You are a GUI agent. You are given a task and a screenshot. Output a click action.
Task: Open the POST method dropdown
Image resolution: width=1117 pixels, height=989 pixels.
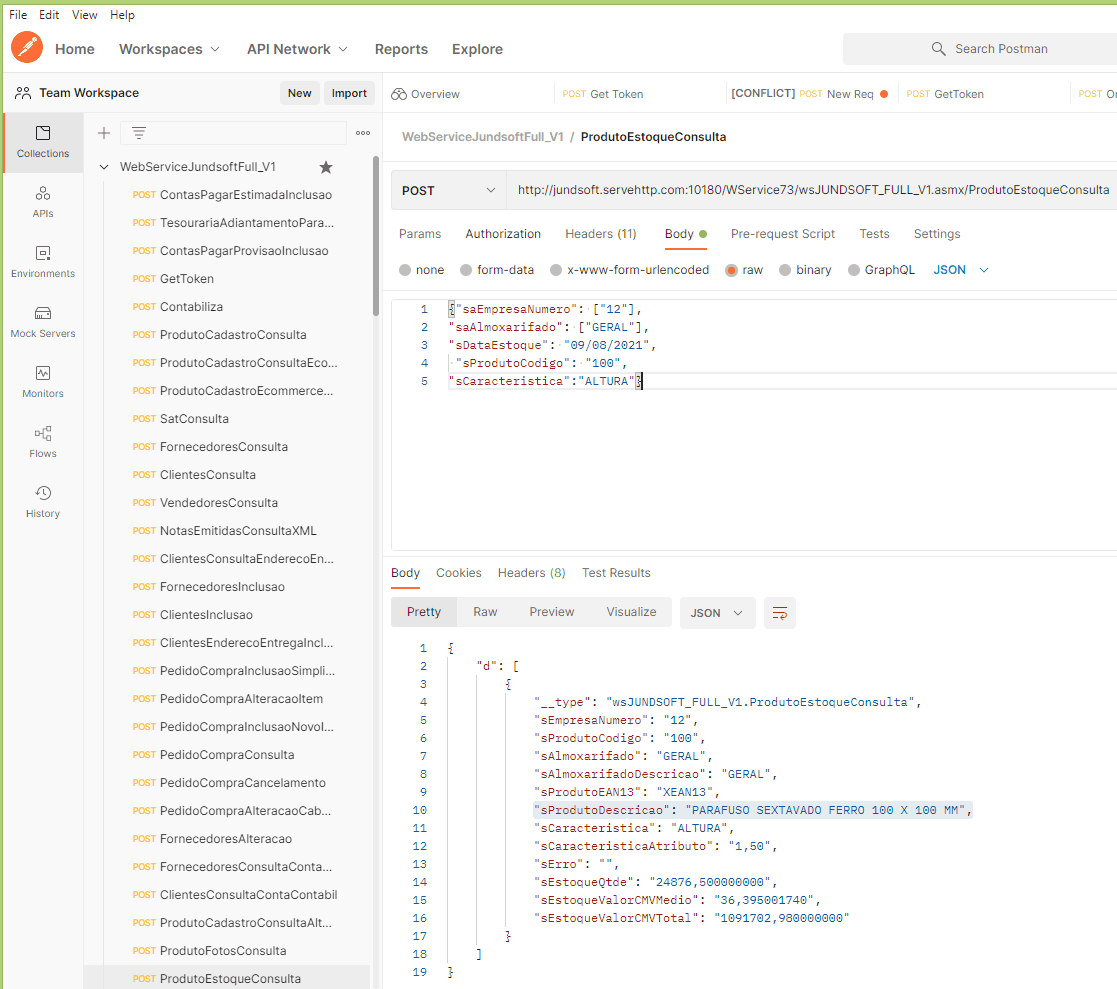(448, 190)
